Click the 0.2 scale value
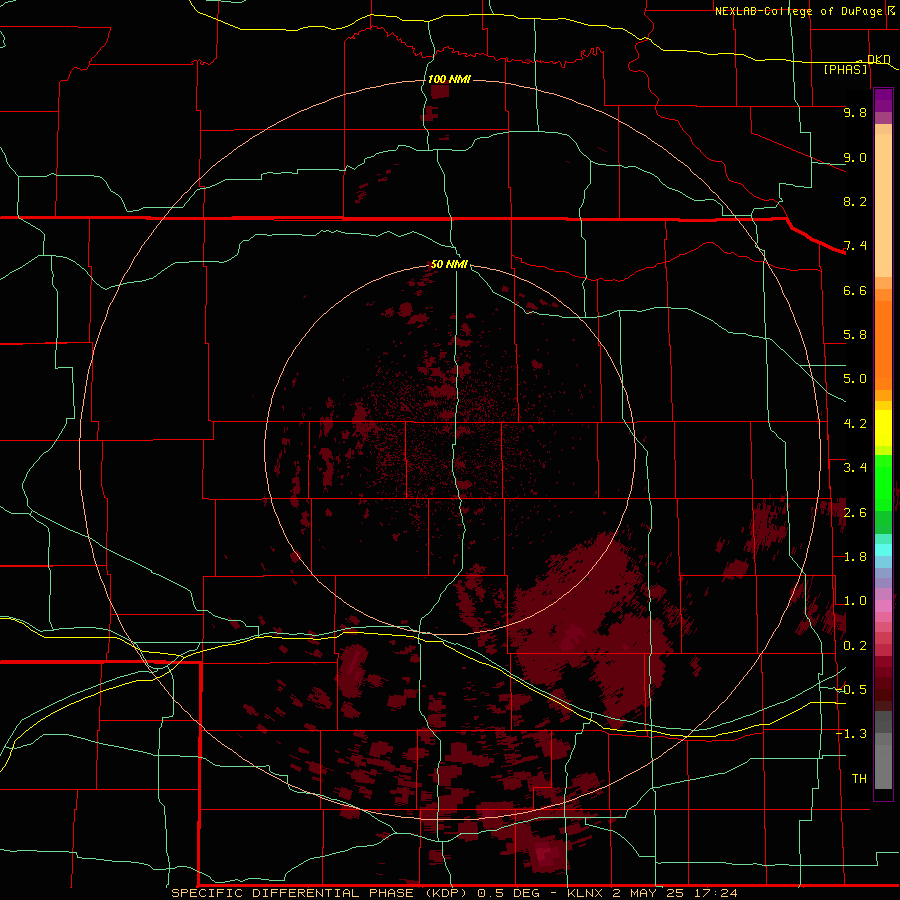This screenshot has height=900, width=900. pyautogui.click(x=855, y=646)
